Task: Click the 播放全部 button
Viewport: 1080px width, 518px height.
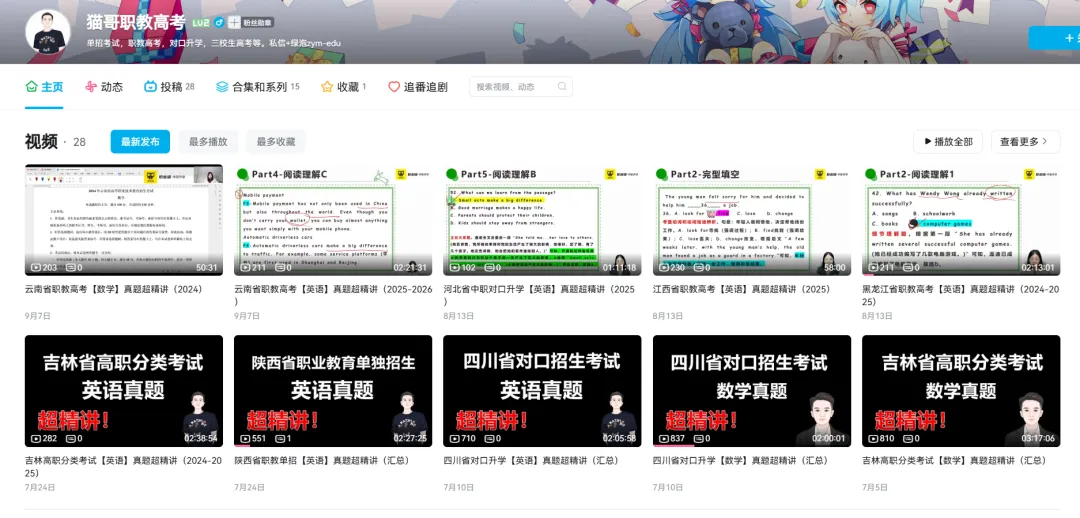Action: click(947, 142)
